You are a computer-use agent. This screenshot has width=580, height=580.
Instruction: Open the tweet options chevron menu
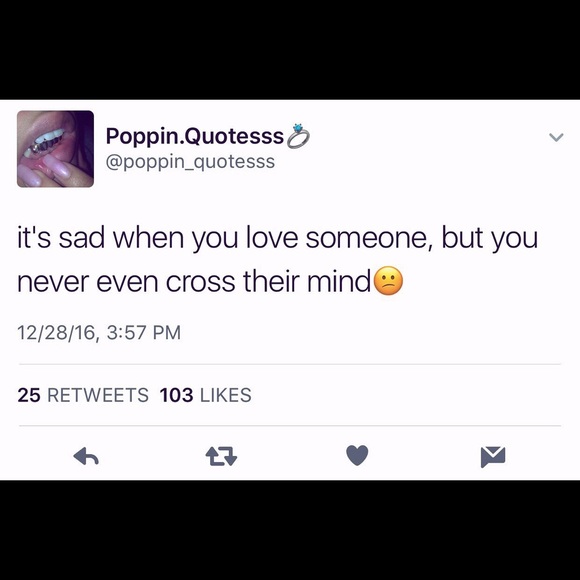(x=556, y=137)
